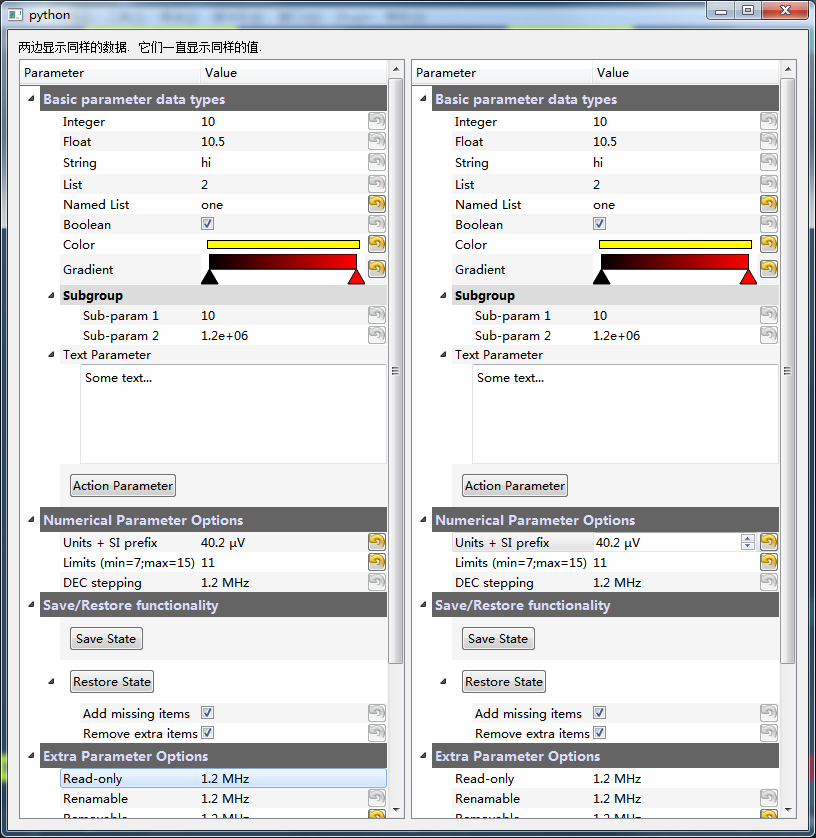Screen dimensions: 816x838
Task: Click the left panel Parameter column header
Action: tap(110, 73)
